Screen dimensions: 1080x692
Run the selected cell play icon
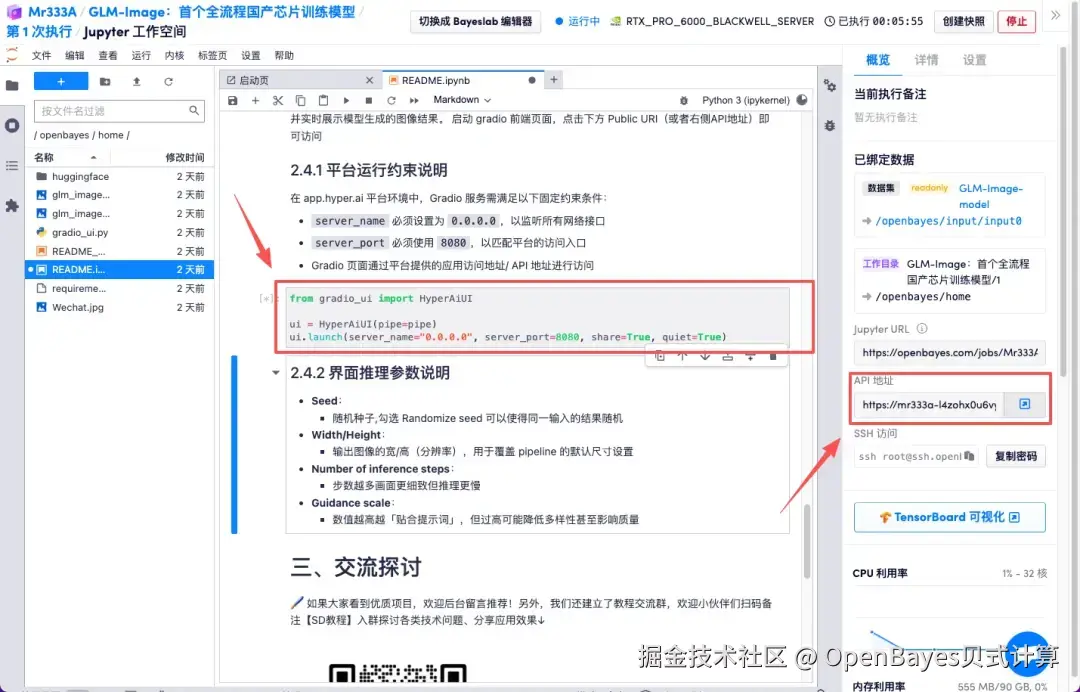[x=346, y=101]
